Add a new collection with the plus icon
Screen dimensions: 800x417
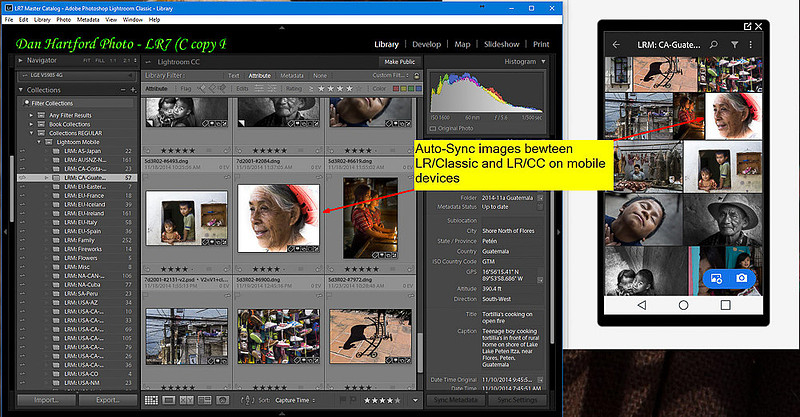pyautogui.click(x=133, y=90)
